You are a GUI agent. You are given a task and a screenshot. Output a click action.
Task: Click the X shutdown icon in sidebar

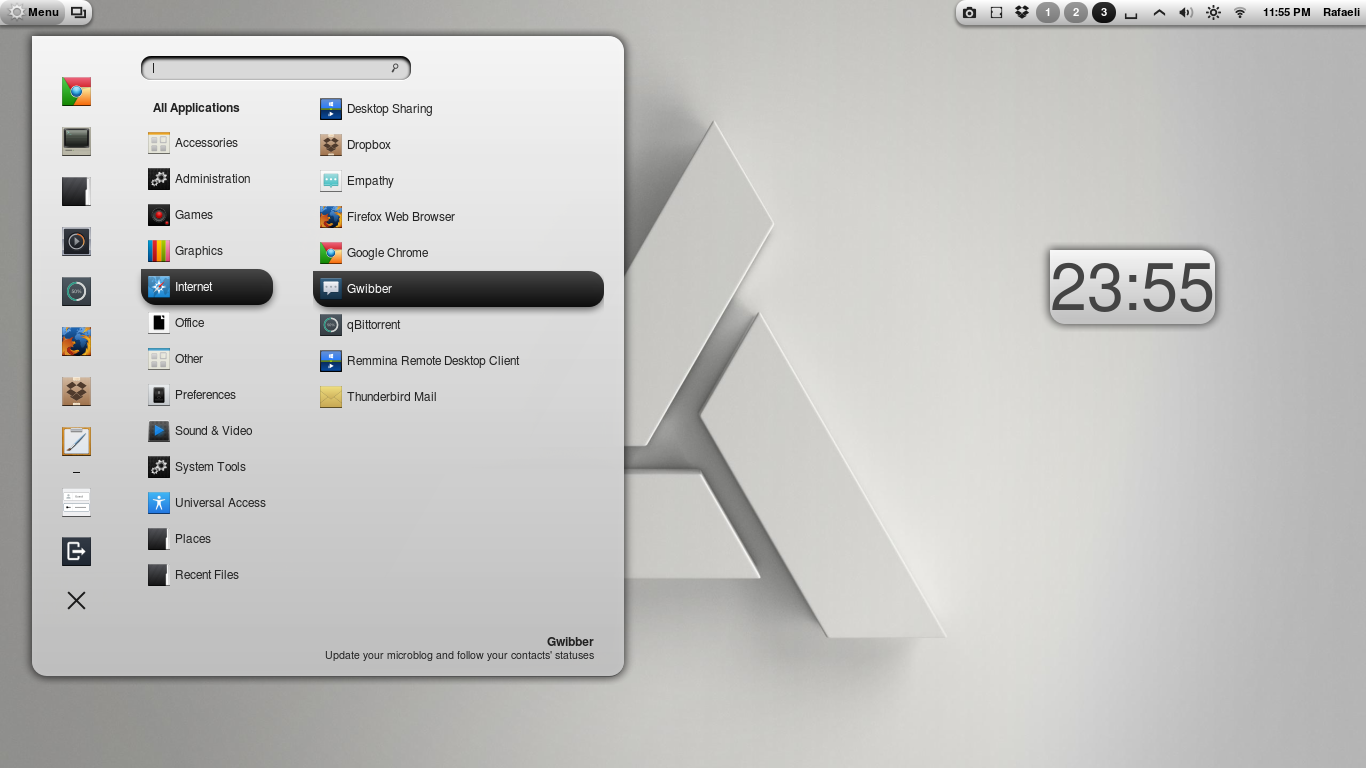click(76, 600)
